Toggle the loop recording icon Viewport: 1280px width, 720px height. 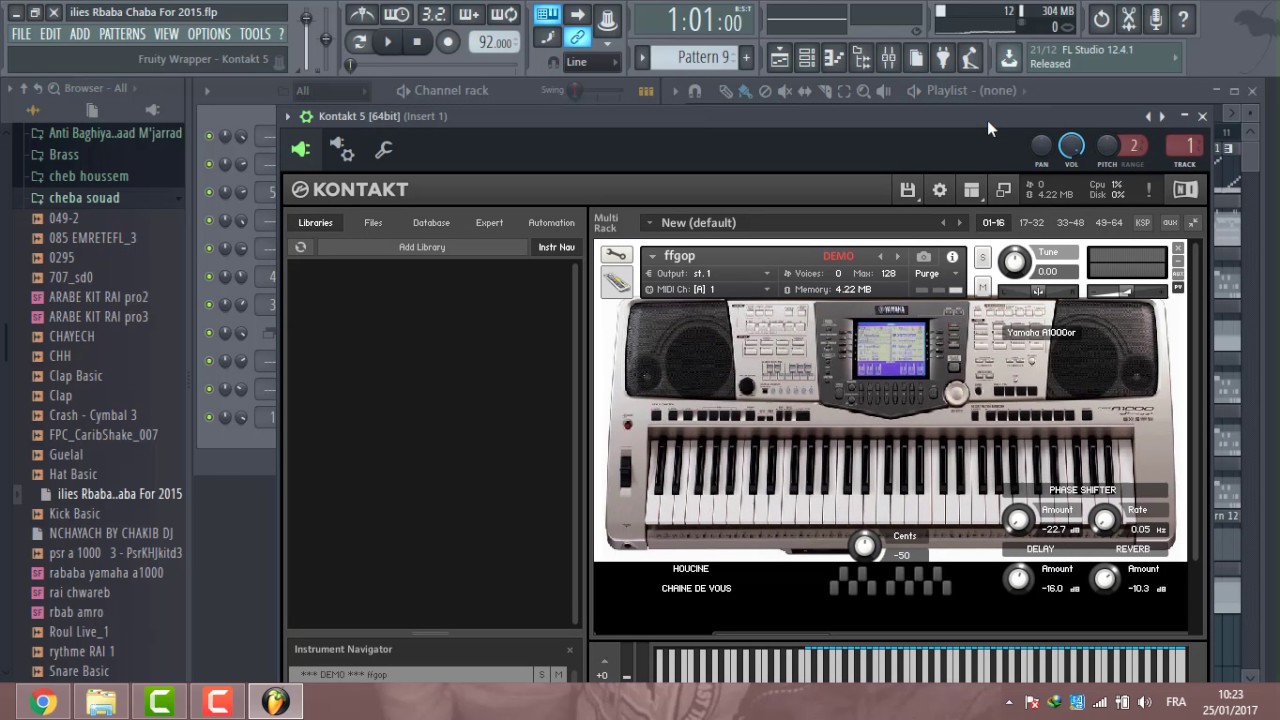[x=504, y=14]
